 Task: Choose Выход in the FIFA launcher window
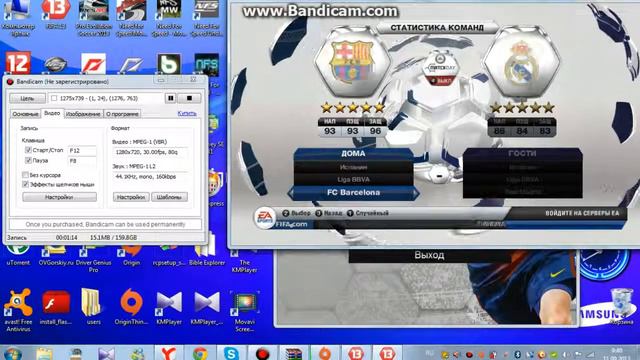429,256
